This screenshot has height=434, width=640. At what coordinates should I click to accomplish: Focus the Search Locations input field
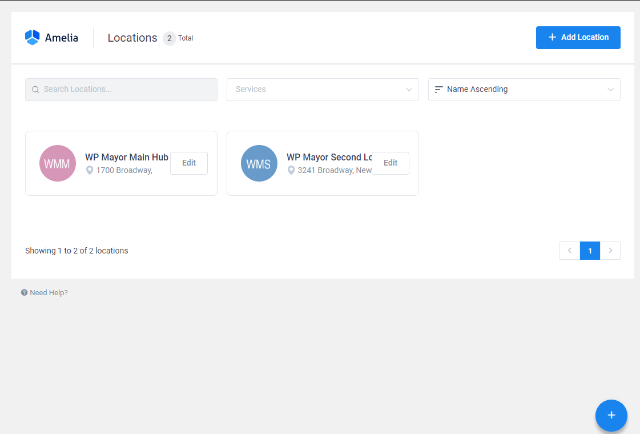click(x=121, y=89)
